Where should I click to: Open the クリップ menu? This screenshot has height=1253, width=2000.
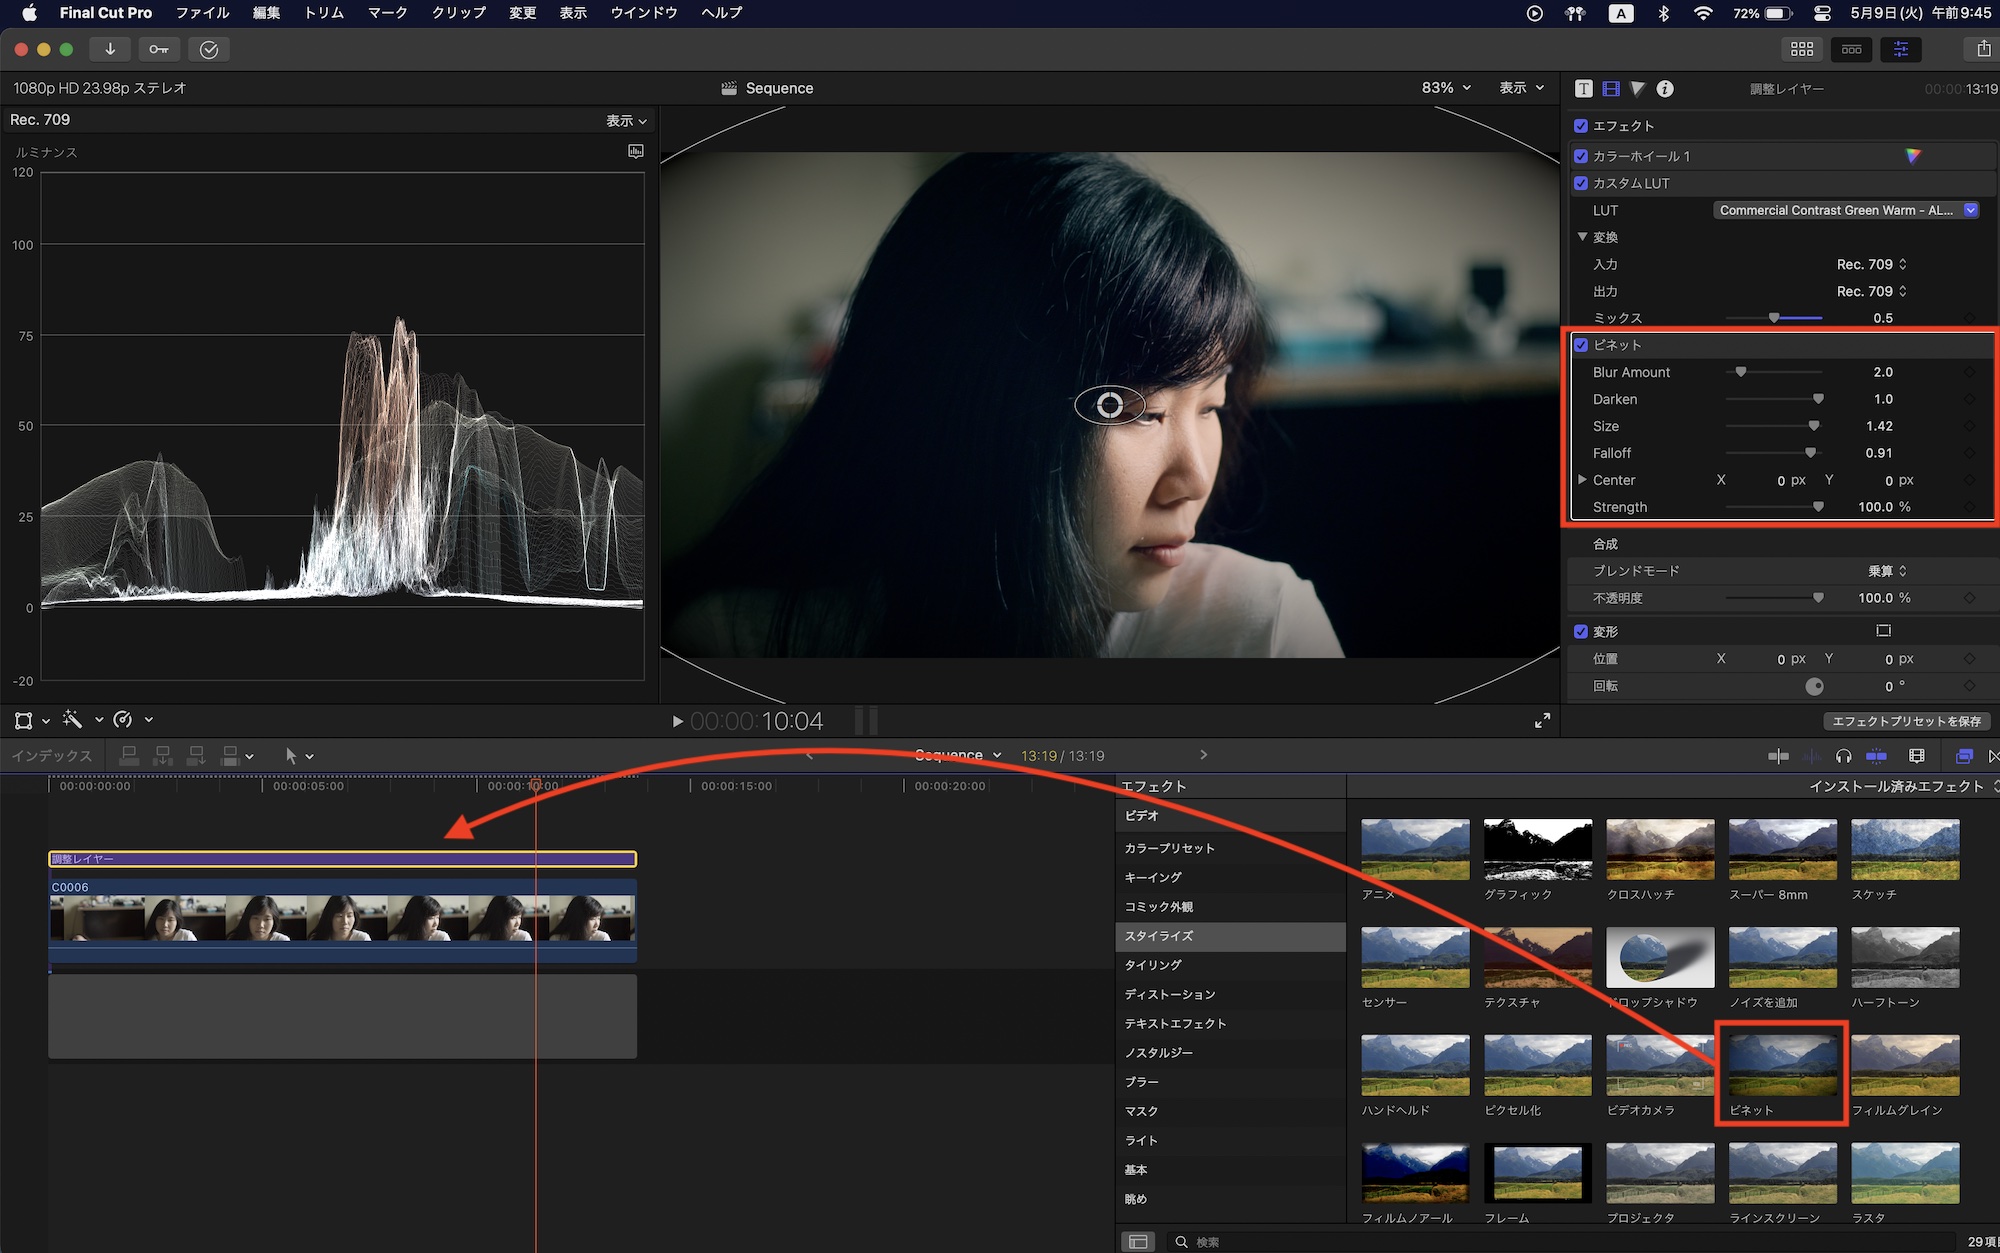pyautogui.click(x=458, y=13)
